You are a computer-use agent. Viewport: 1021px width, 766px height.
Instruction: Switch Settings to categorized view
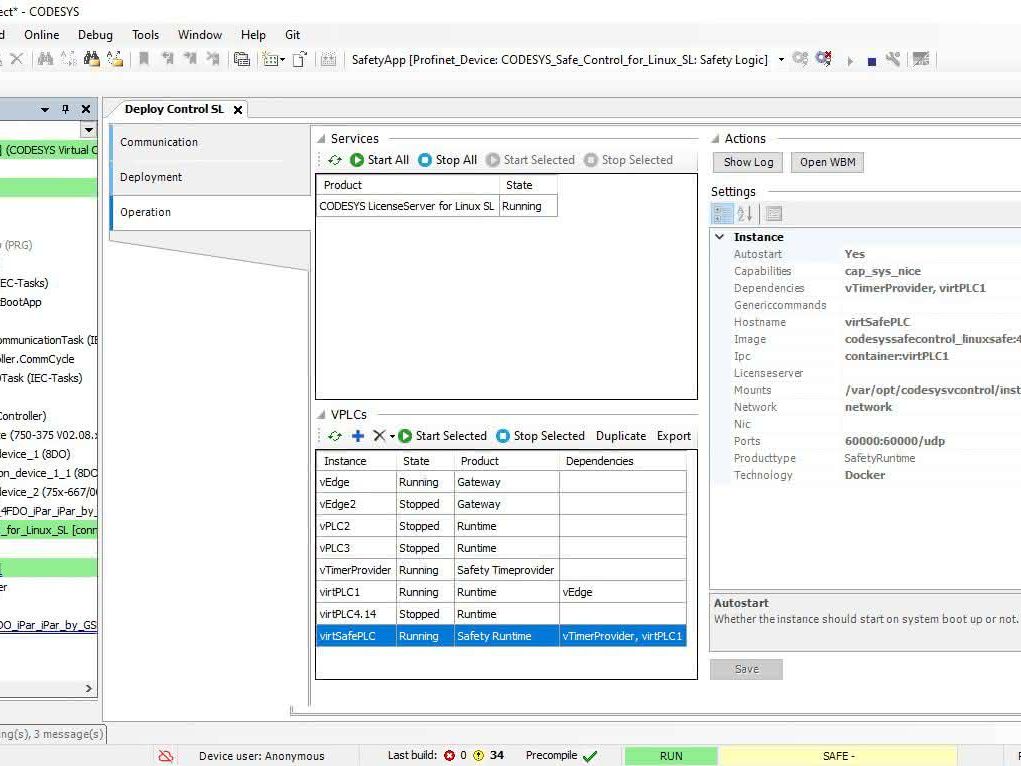pyautogui.click(x=722, y=214)
